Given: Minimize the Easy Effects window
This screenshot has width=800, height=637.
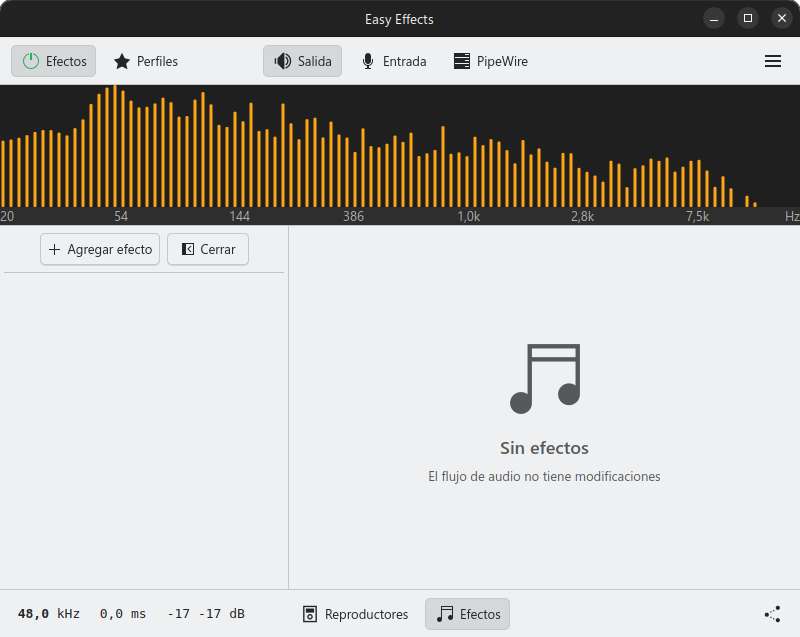Looking at the screenshot, I should tap(714, 19).
